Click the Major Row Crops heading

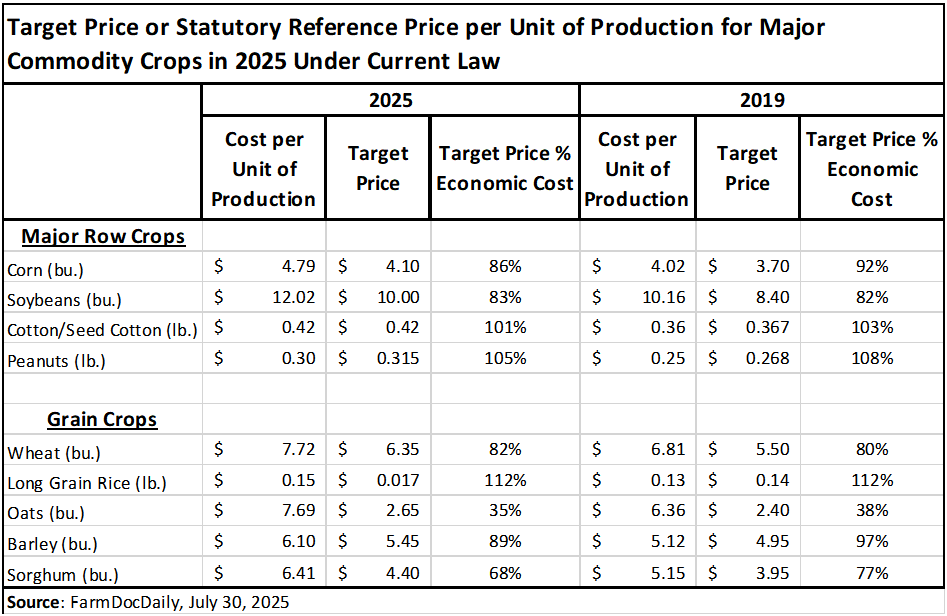tap(103, 237)
